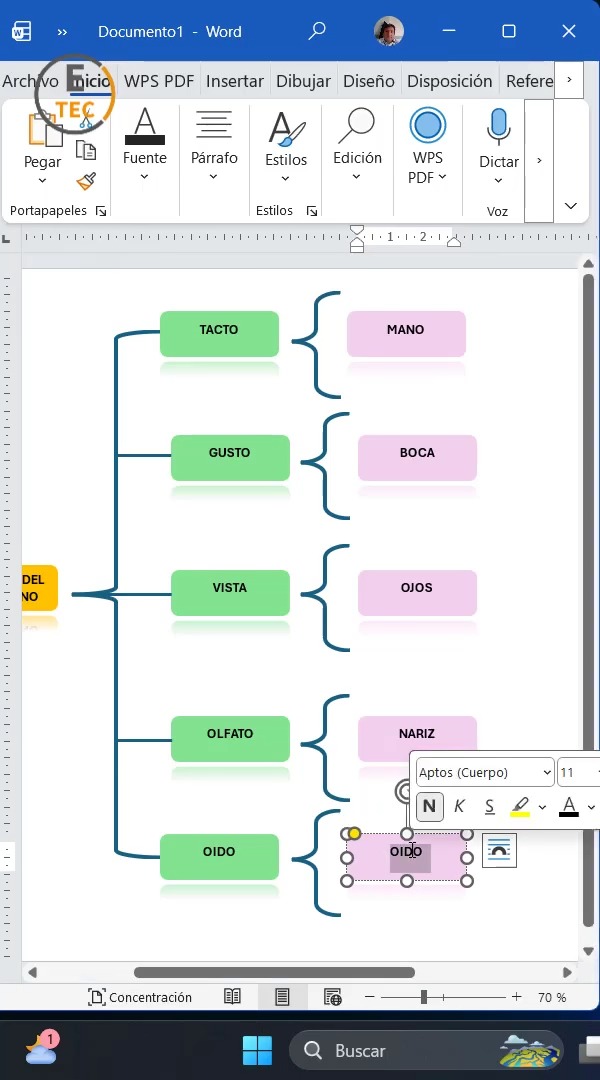Viewport: 600px width, 1080px height.
Task: Open font name box Aptos (Cuerpo)
Action: point(485,772)
